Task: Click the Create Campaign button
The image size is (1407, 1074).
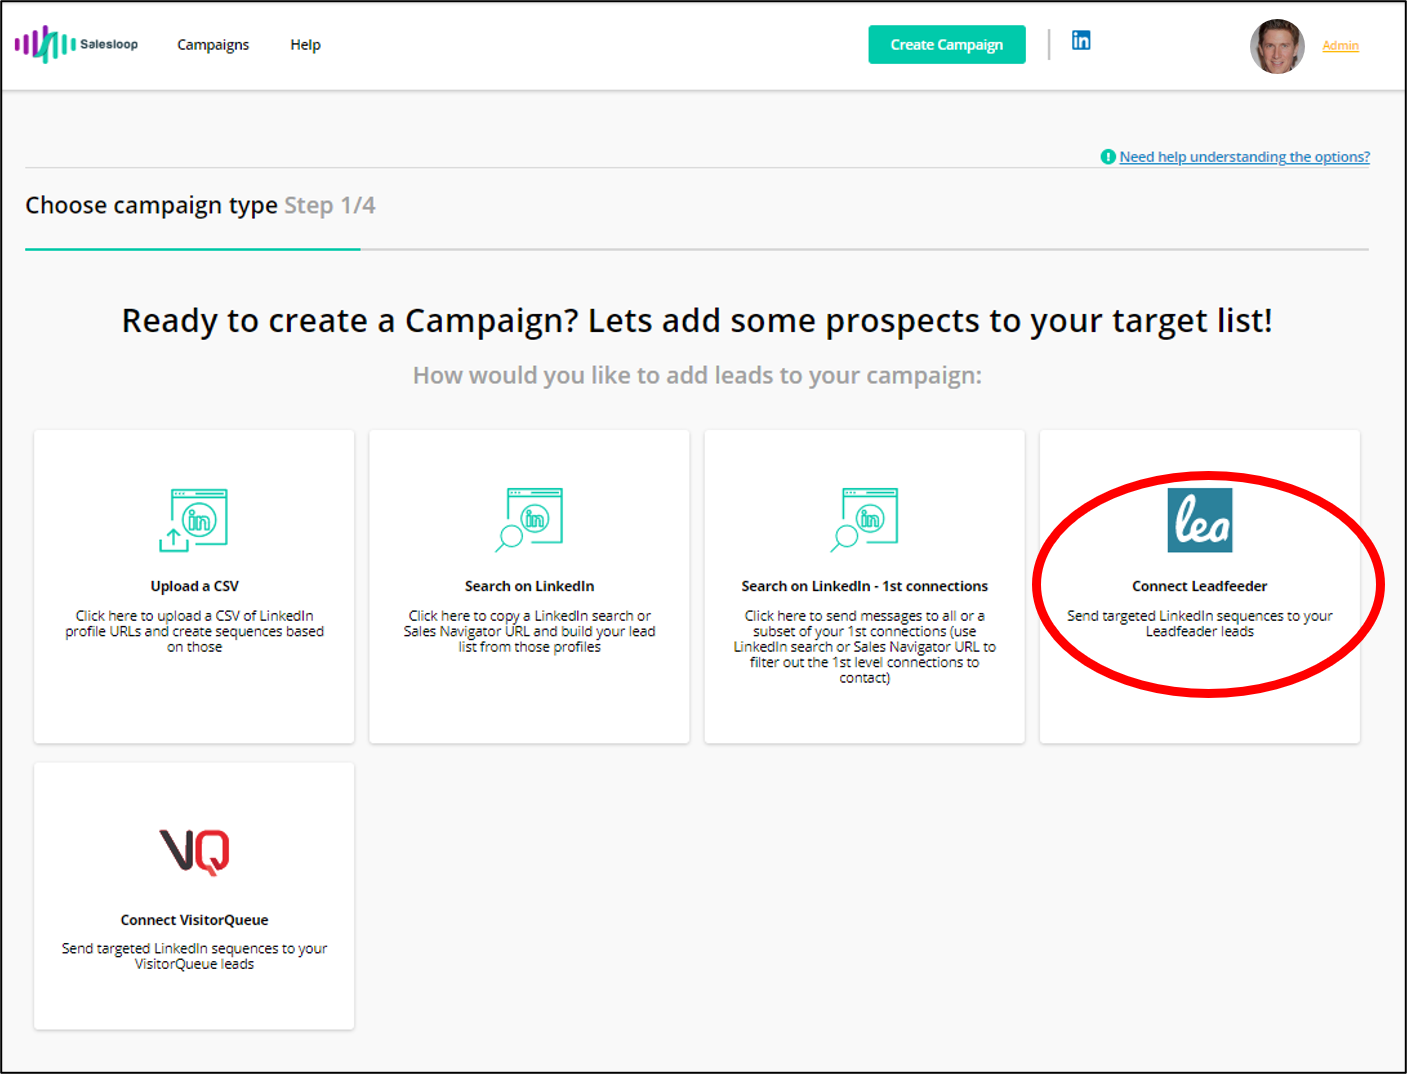Action: tap(946, 44)
